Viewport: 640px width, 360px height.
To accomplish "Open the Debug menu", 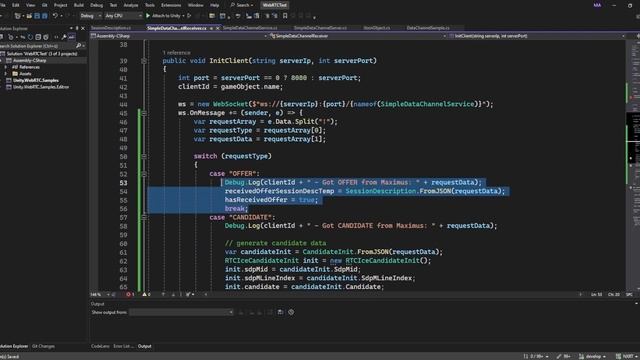I will click(x=96, y=5).
